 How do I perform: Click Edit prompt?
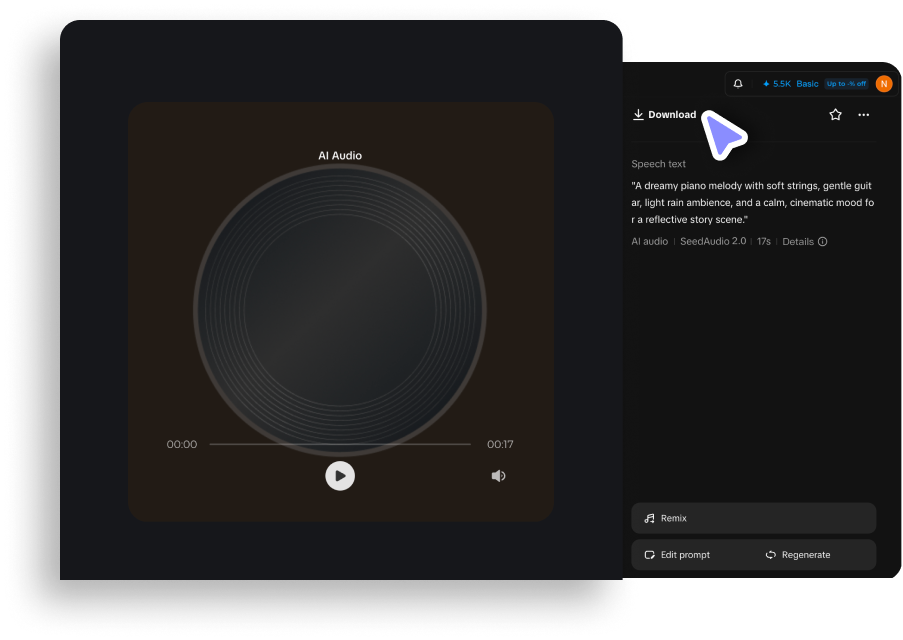click(677, 555)
